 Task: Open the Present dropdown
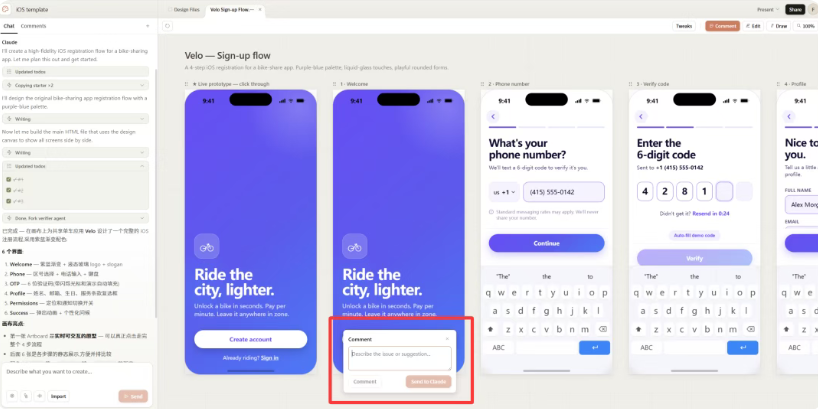(768, 9)
